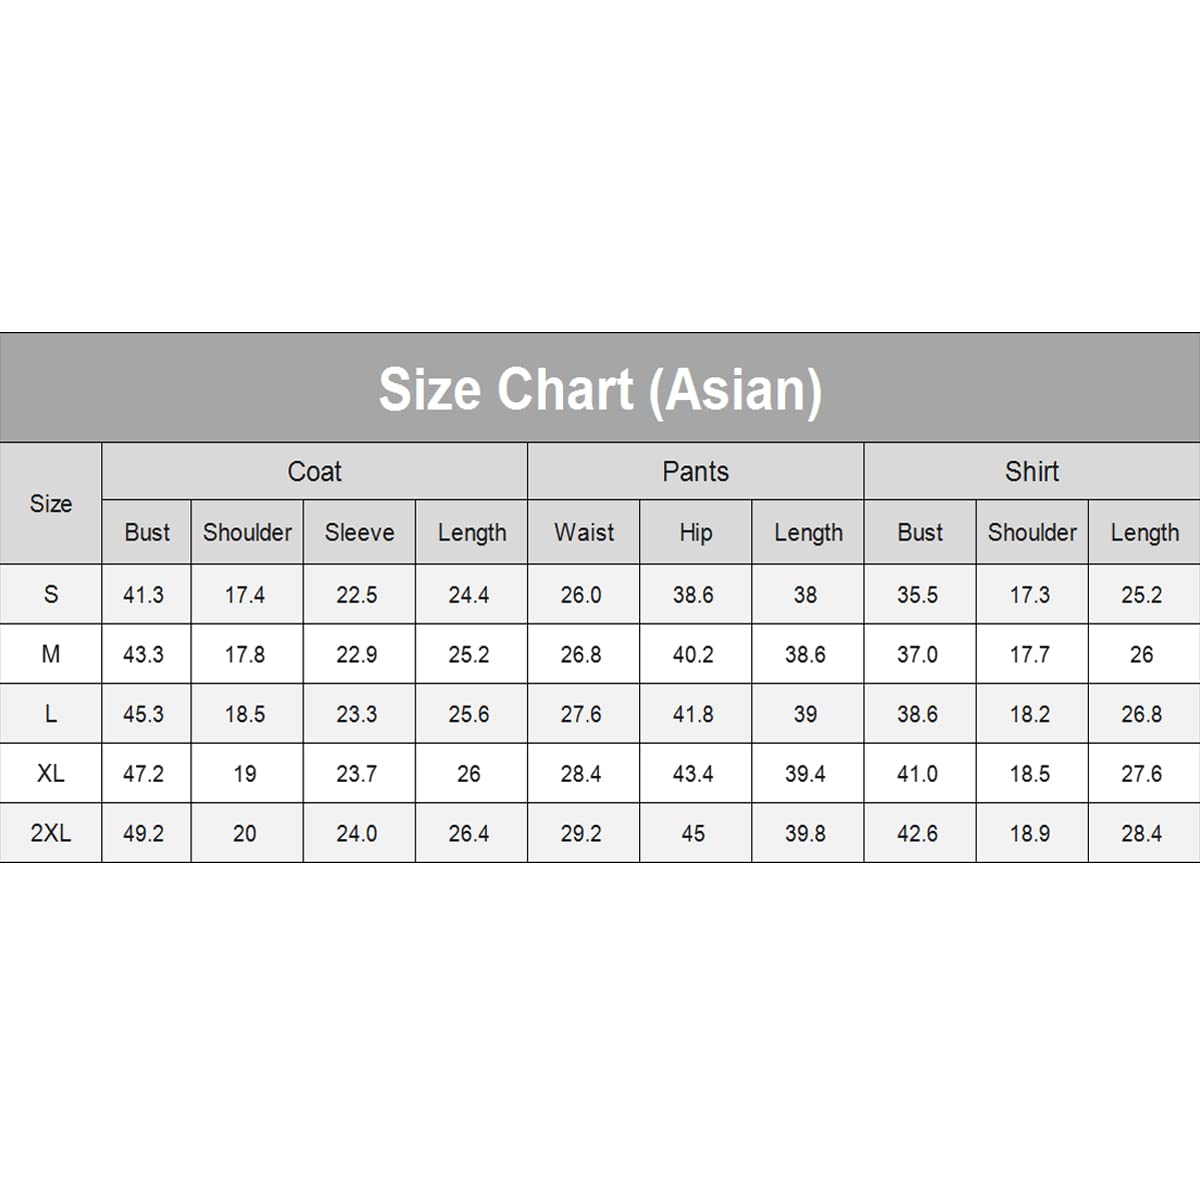Click the Hip column header
This screenshot has height=1200, width=1200.
[x=695, y=532]
